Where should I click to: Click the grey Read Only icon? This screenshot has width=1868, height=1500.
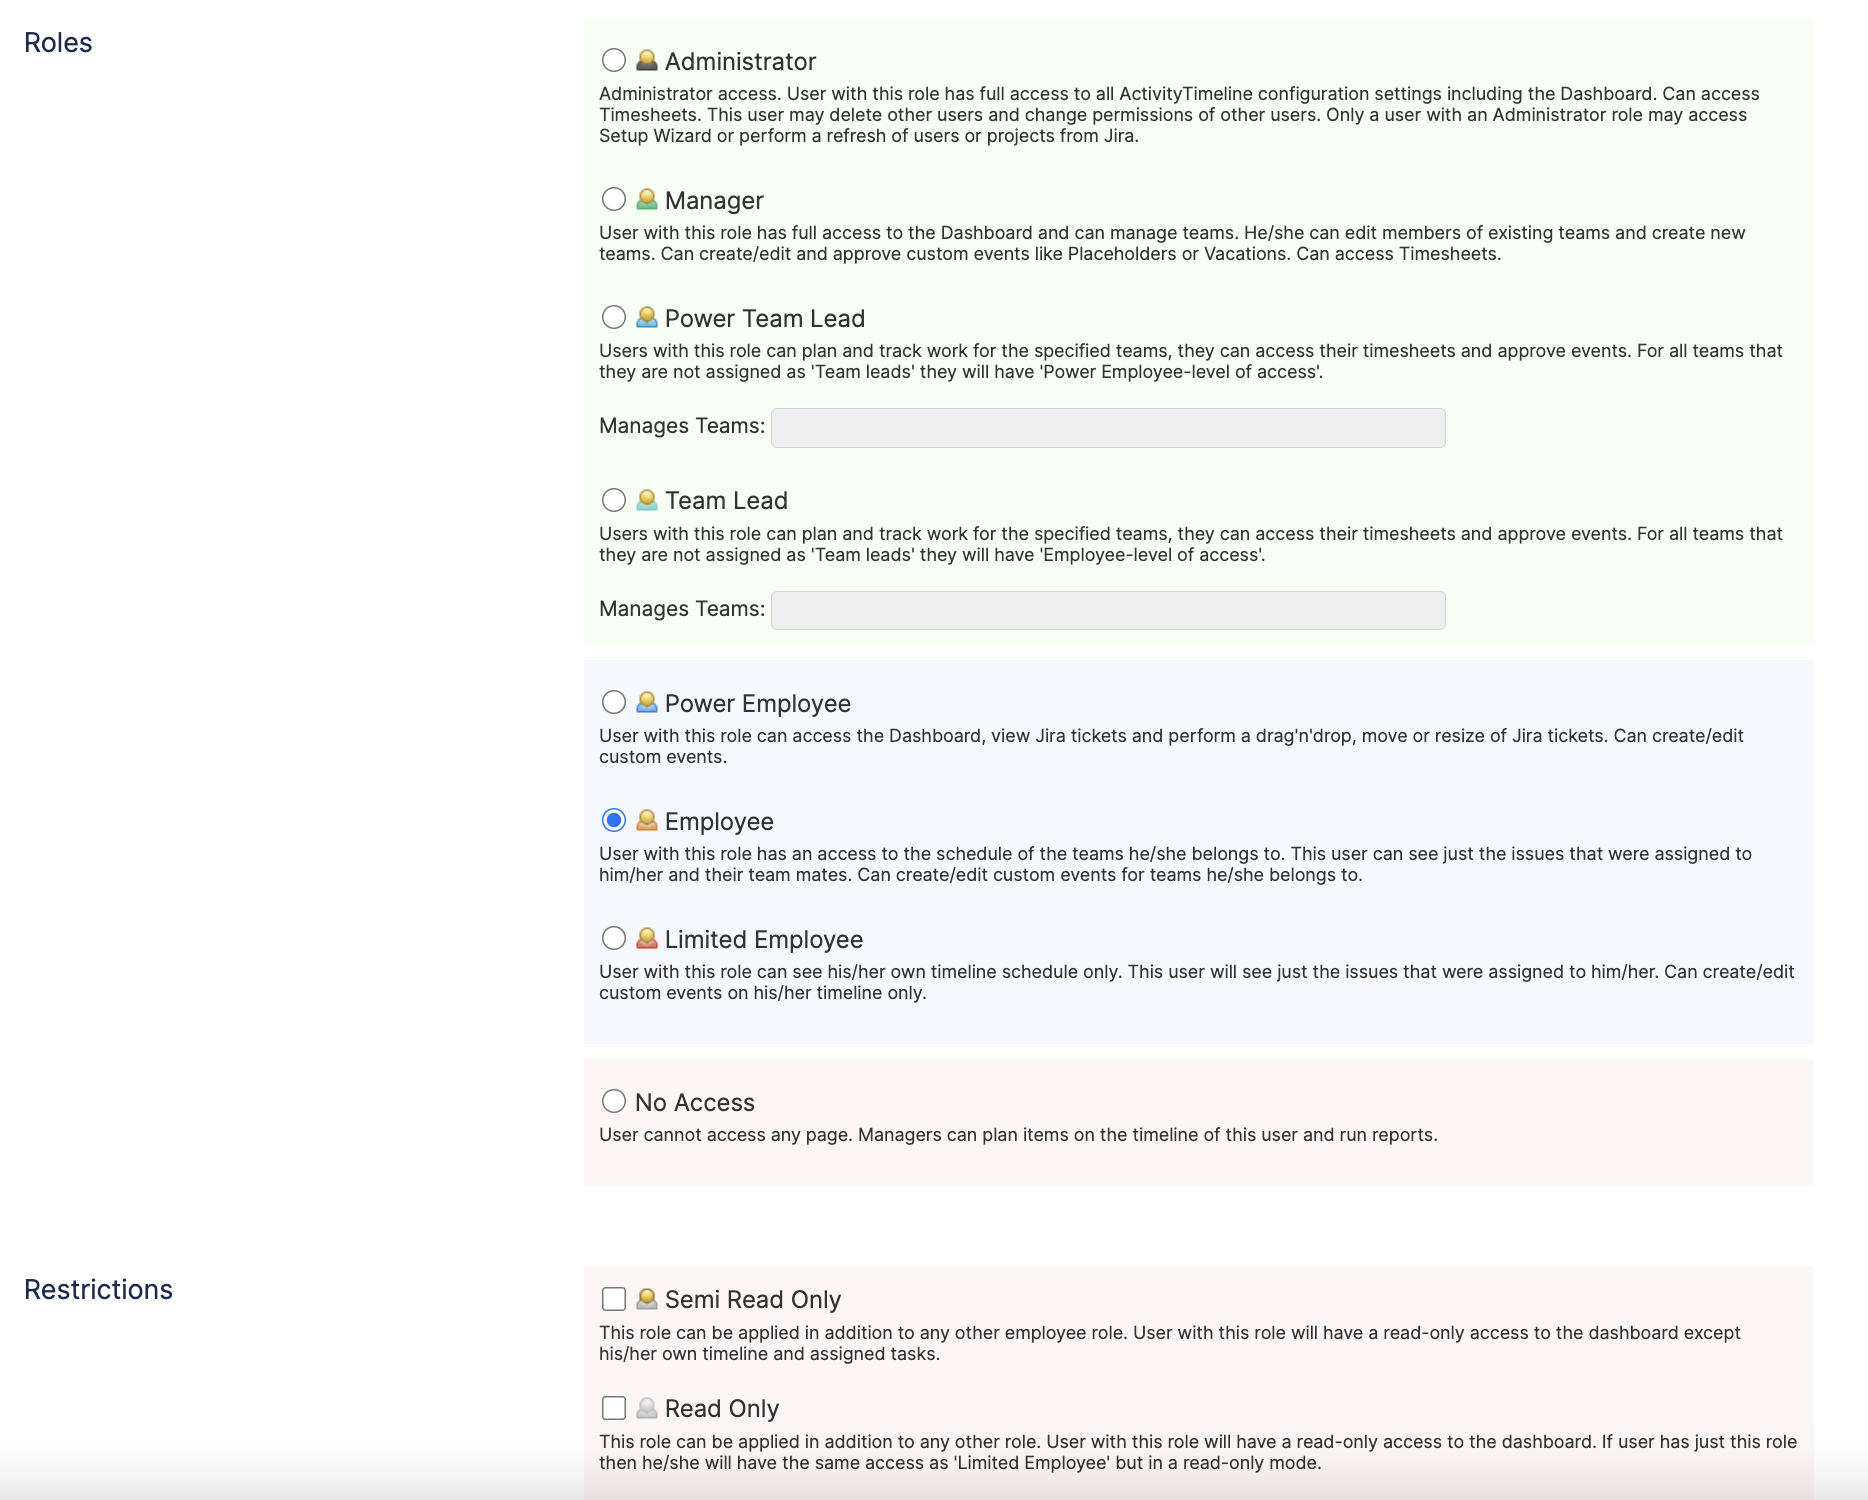(x=647, y=1408)
